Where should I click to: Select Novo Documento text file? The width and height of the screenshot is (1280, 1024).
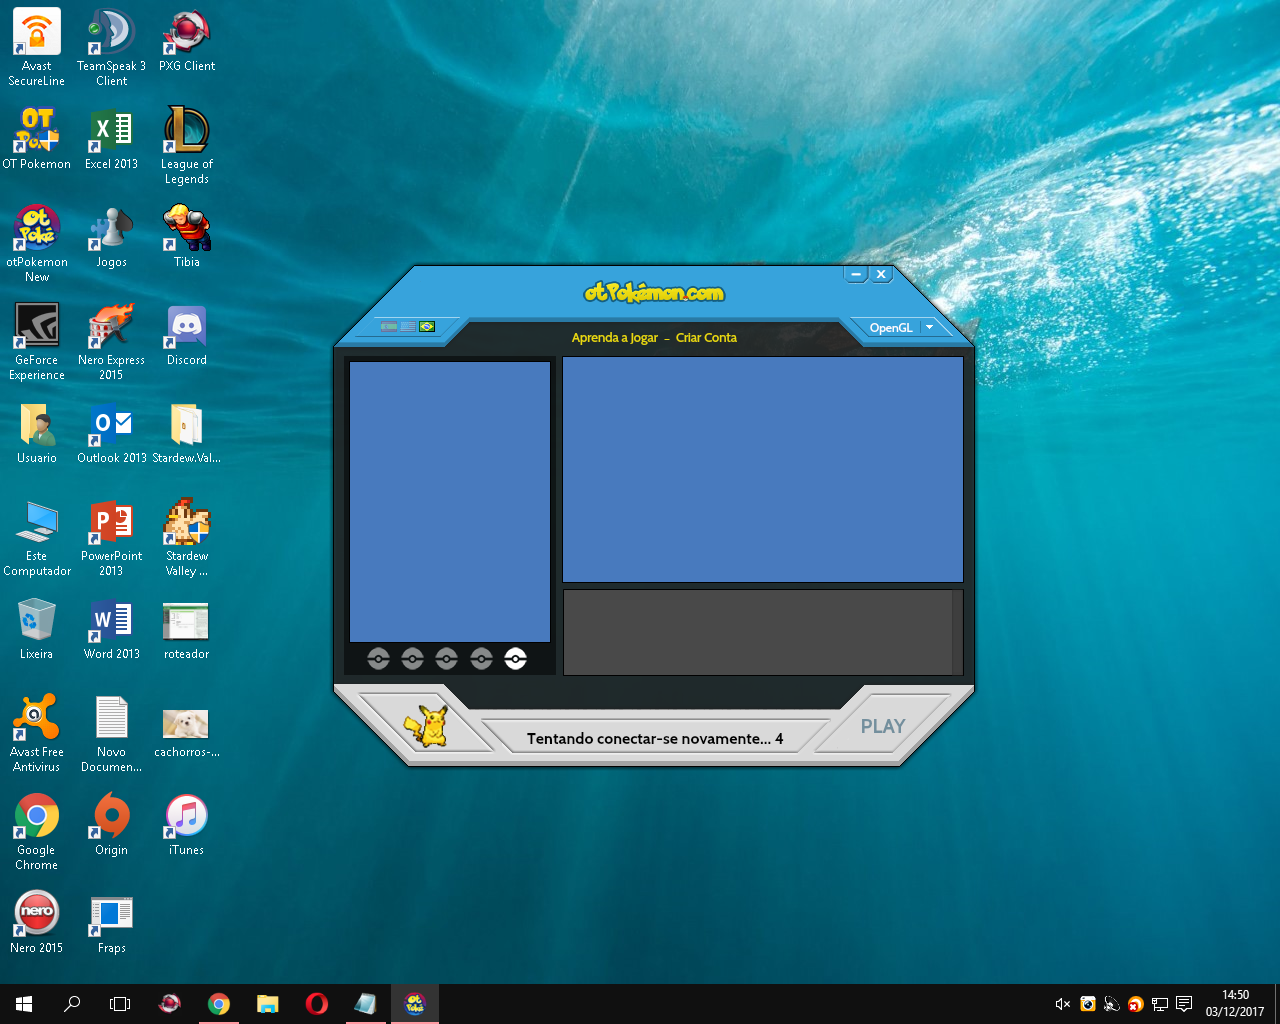[112, 733]
